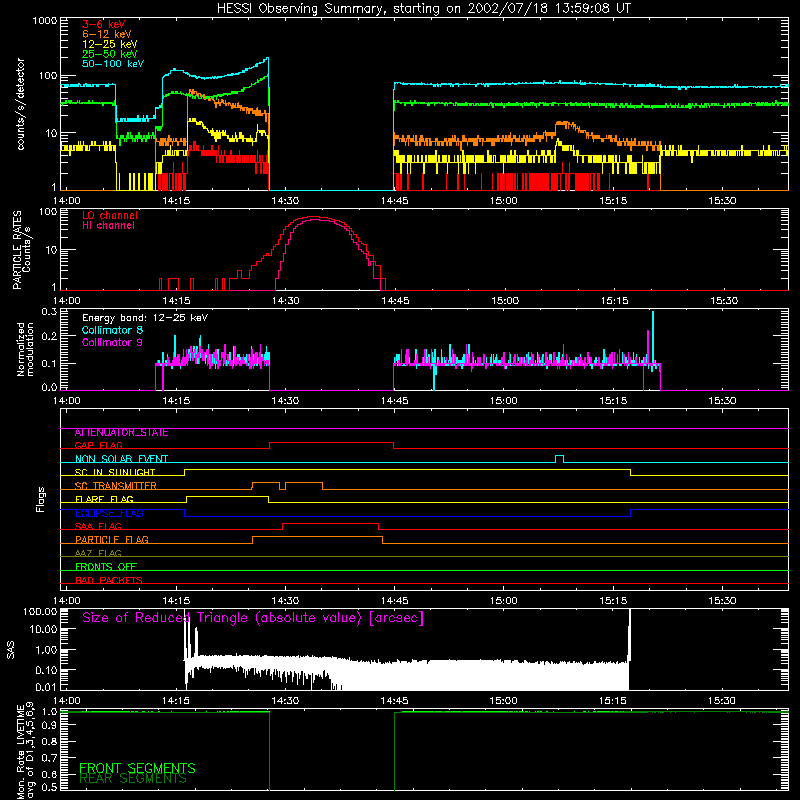
Task: Click the SAA_FLAG label
Action: pos(98,527)
